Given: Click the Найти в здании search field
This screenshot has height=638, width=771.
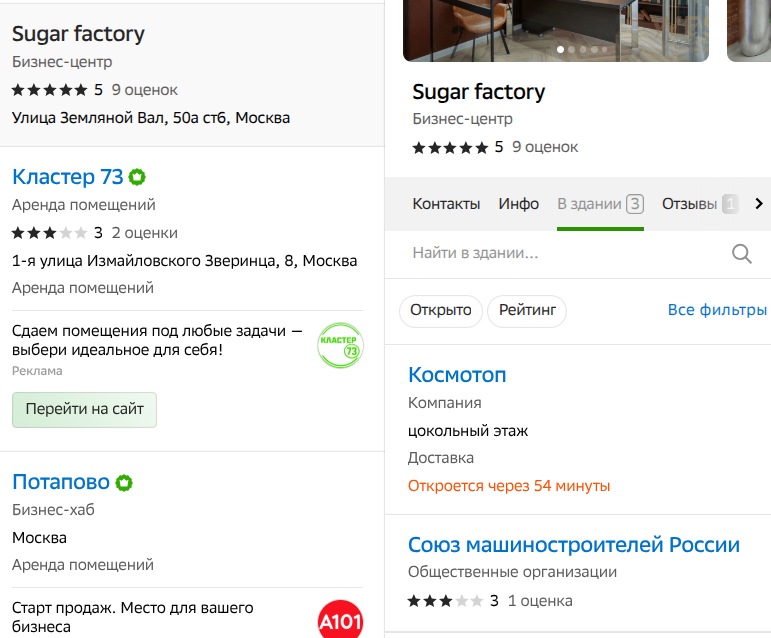Looking at the screenshot, I should (x=560, y=254).
